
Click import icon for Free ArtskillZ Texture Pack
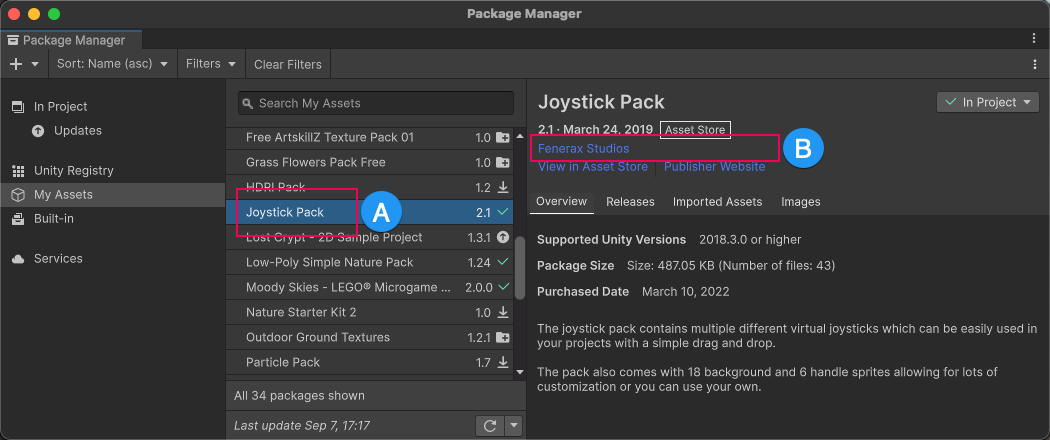503,137
